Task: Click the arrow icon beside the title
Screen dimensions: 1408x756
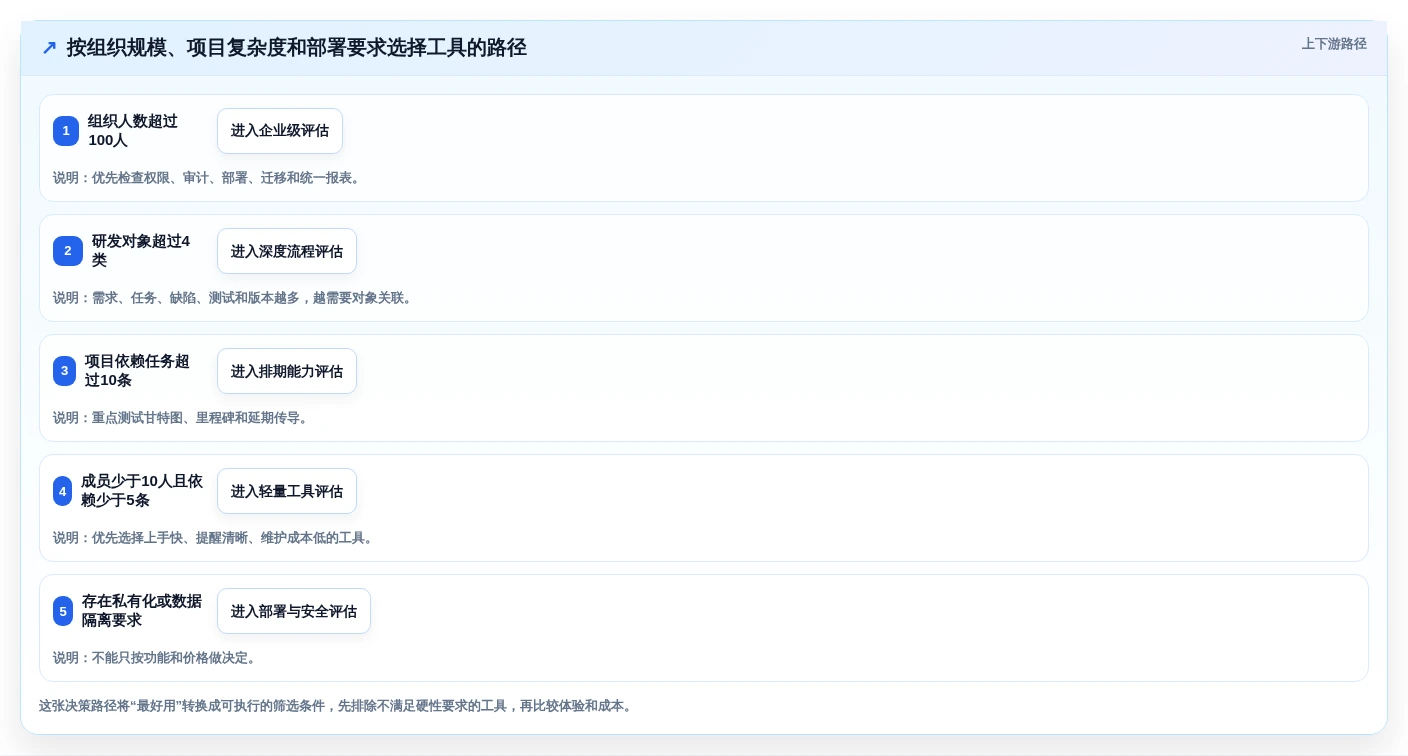Action: click(x=49, y=47)
